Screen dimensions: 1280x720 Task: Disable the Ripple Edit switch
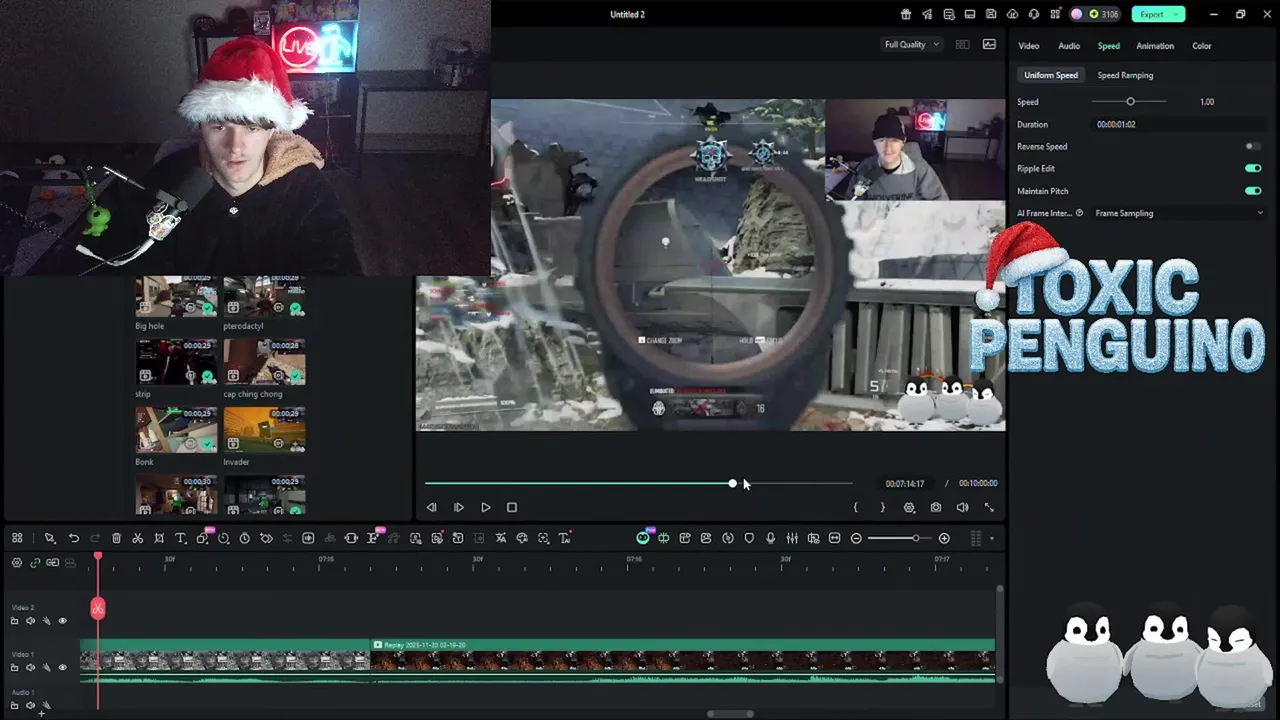coord(1253,168)
